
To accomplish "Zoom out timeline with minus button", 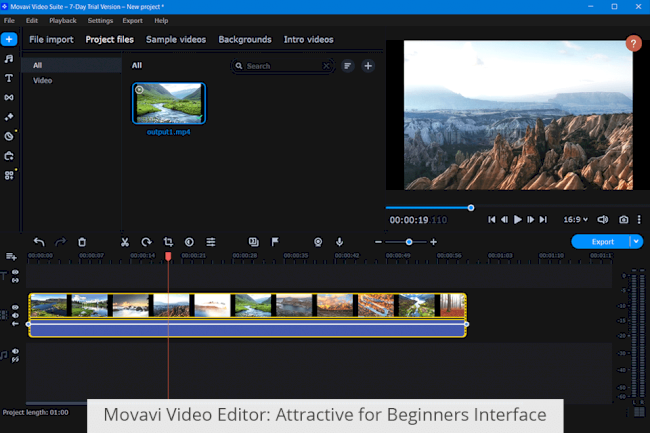I will (x=378, y=242).
